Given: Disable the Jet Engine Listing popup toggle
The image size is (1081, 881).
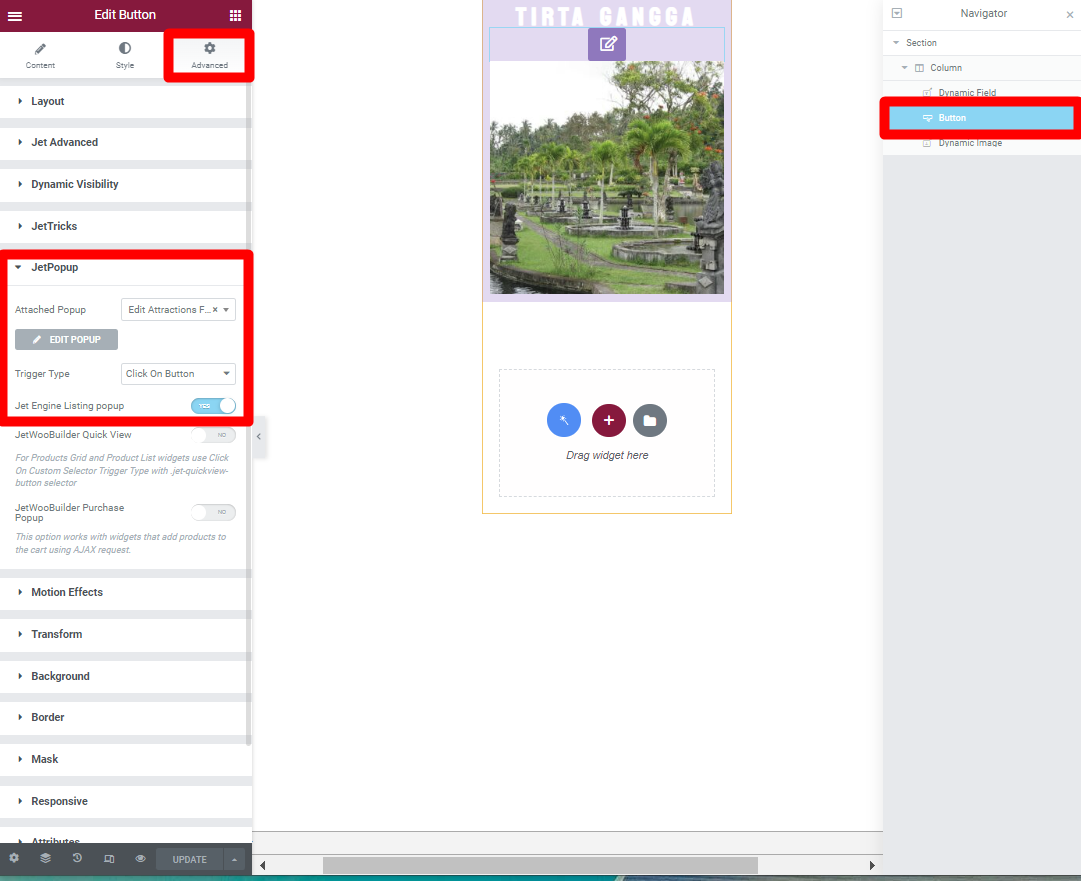Looking at the screenshot, I should [x=213, y=406].
